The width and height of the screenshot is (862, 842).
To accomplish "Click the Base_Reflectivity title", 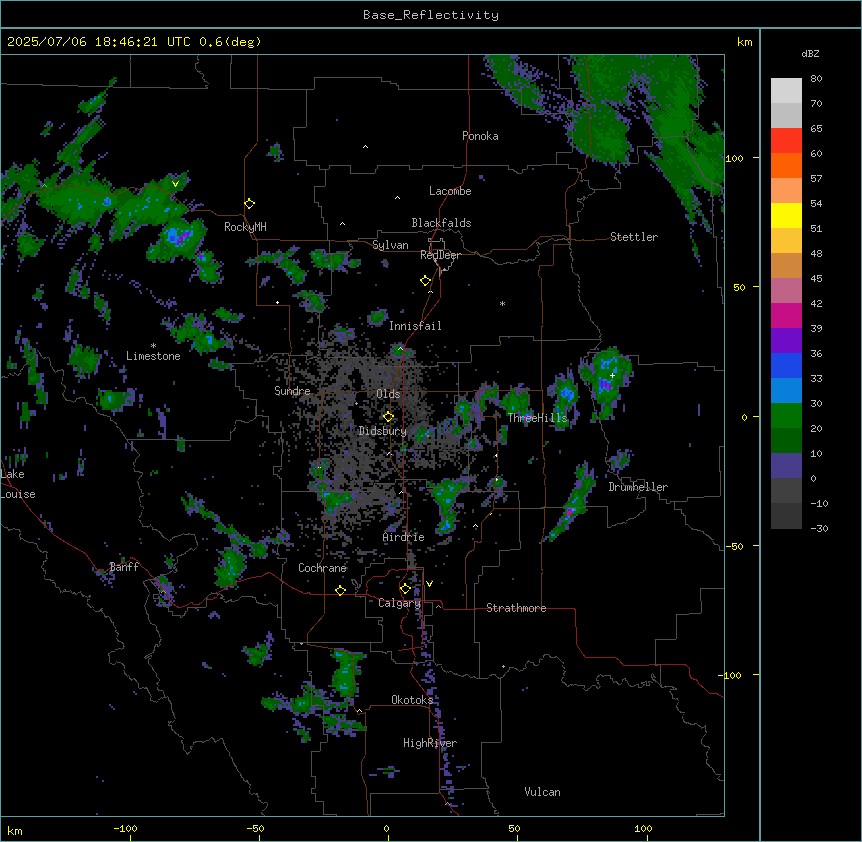I will [x=431, y=15].
